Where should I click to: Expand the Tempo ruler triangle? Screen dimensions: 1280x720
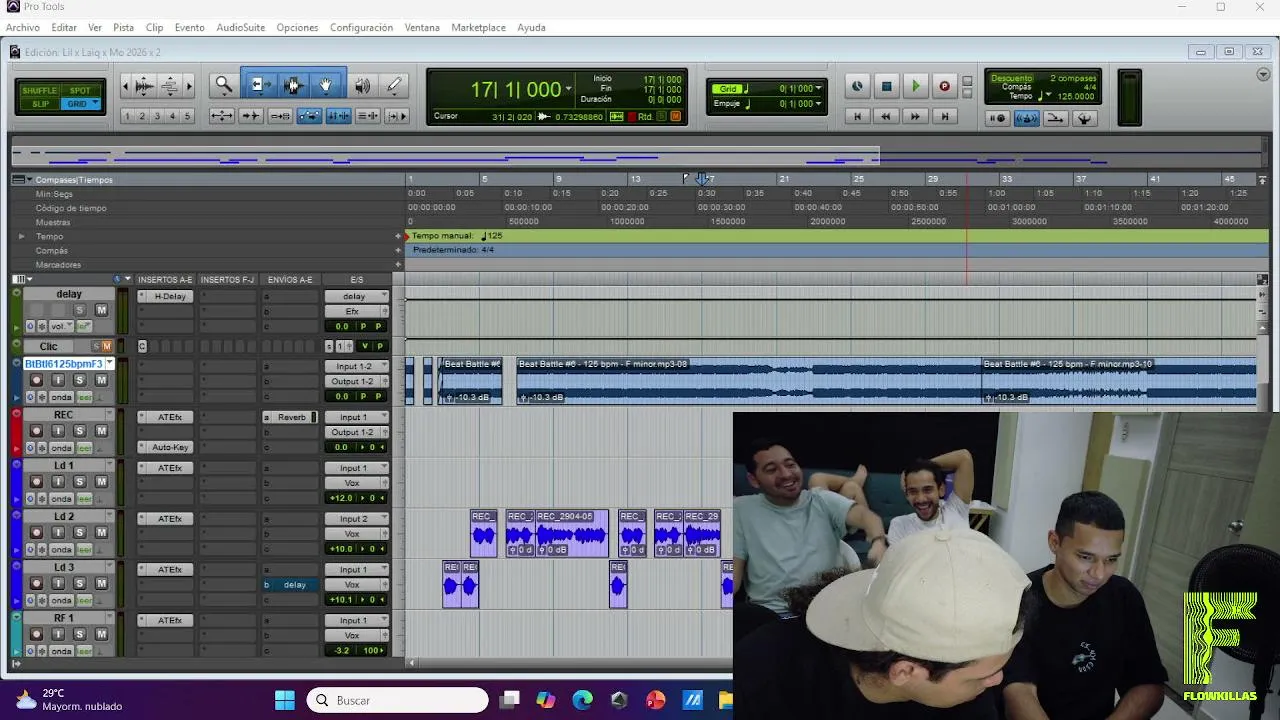[21, 236]
